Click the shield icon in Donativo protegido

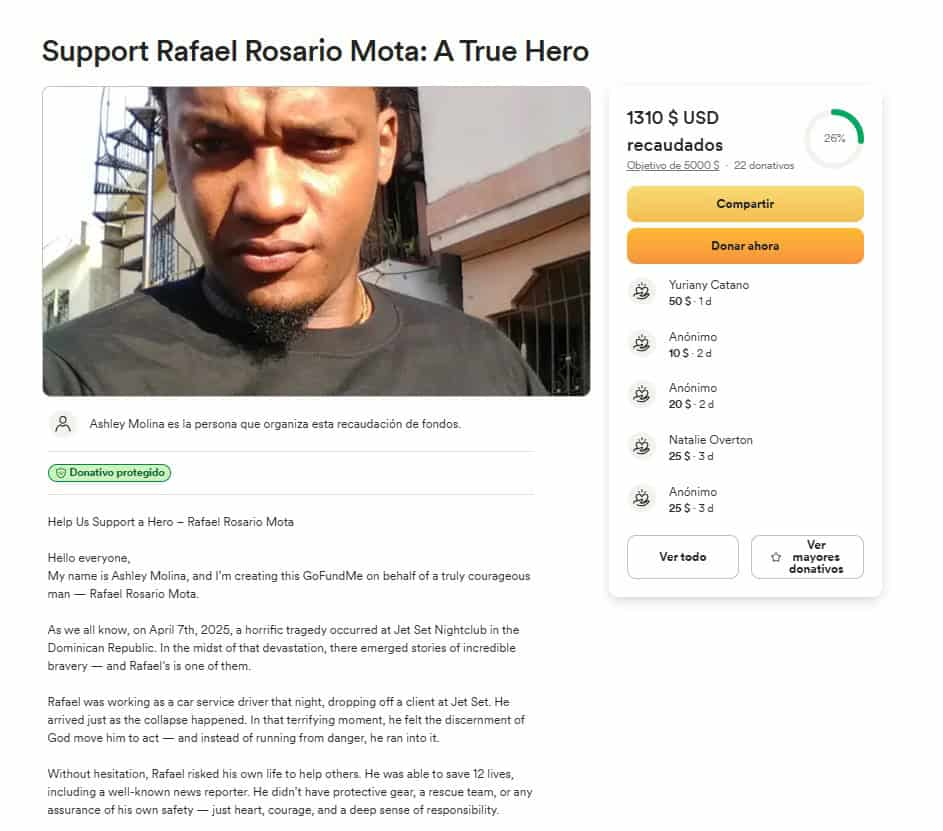pyautogui.click(x=60, y=473)
